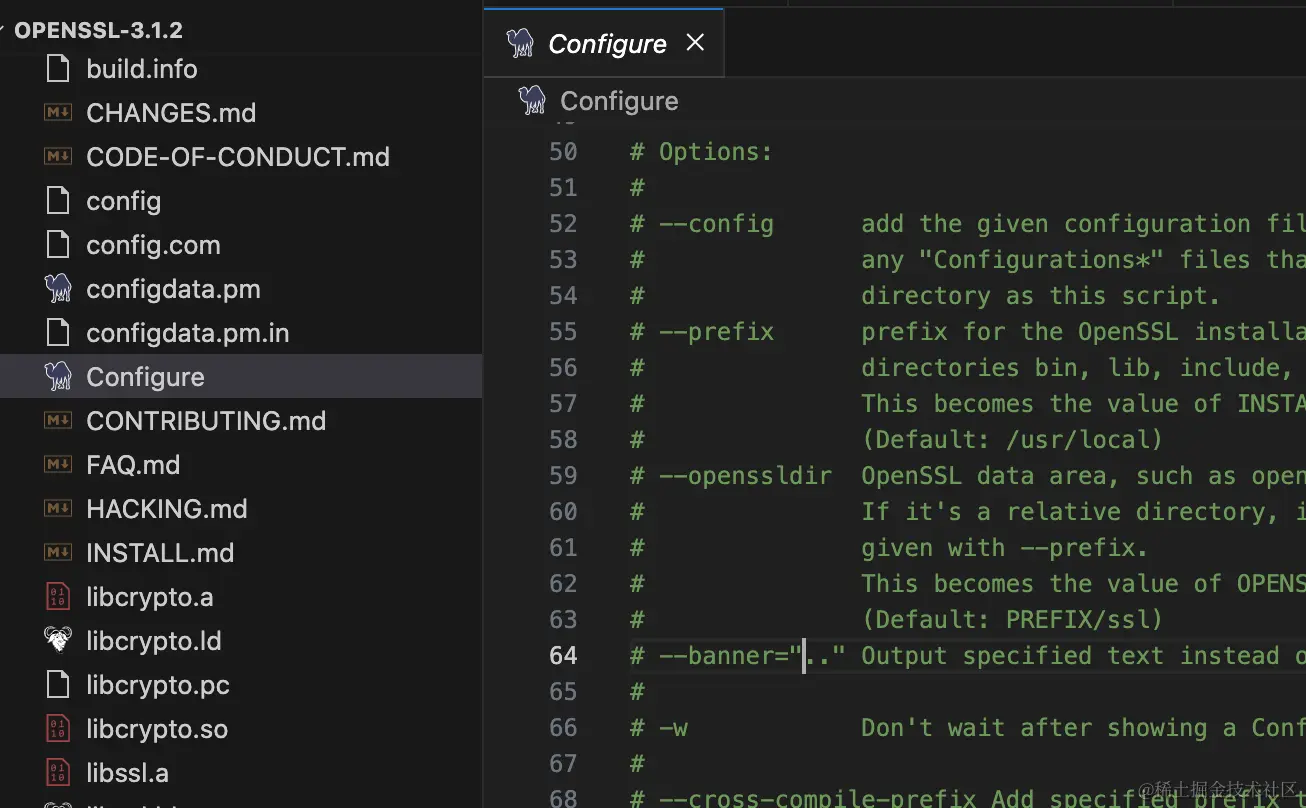1306x808 pixels.
Task: Open INSTALL.md from the file tree
Action: (160, 553)
